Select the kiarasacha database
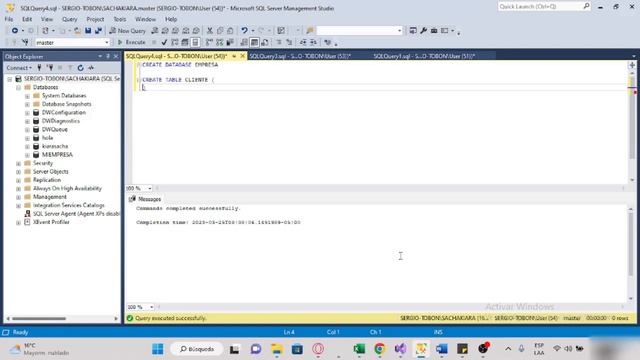 pyautogui.click(x=55, y=146)
